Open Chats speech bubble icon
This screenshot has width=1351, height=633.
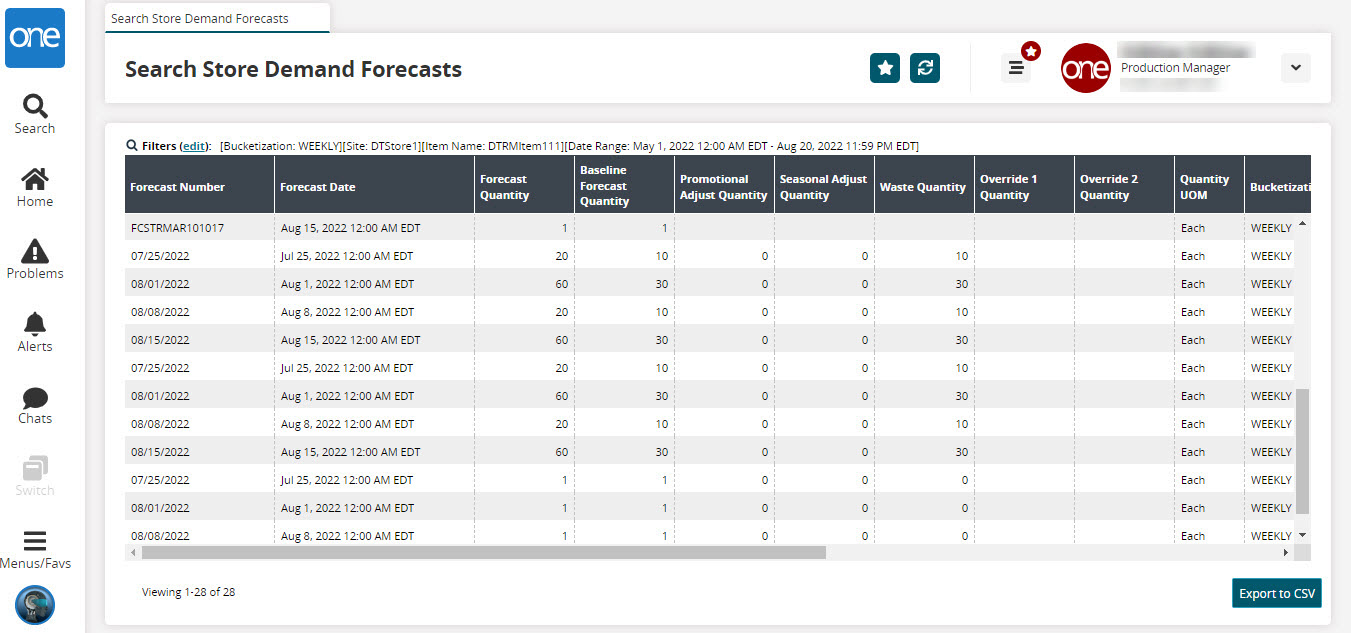click(x=35, y=405)
